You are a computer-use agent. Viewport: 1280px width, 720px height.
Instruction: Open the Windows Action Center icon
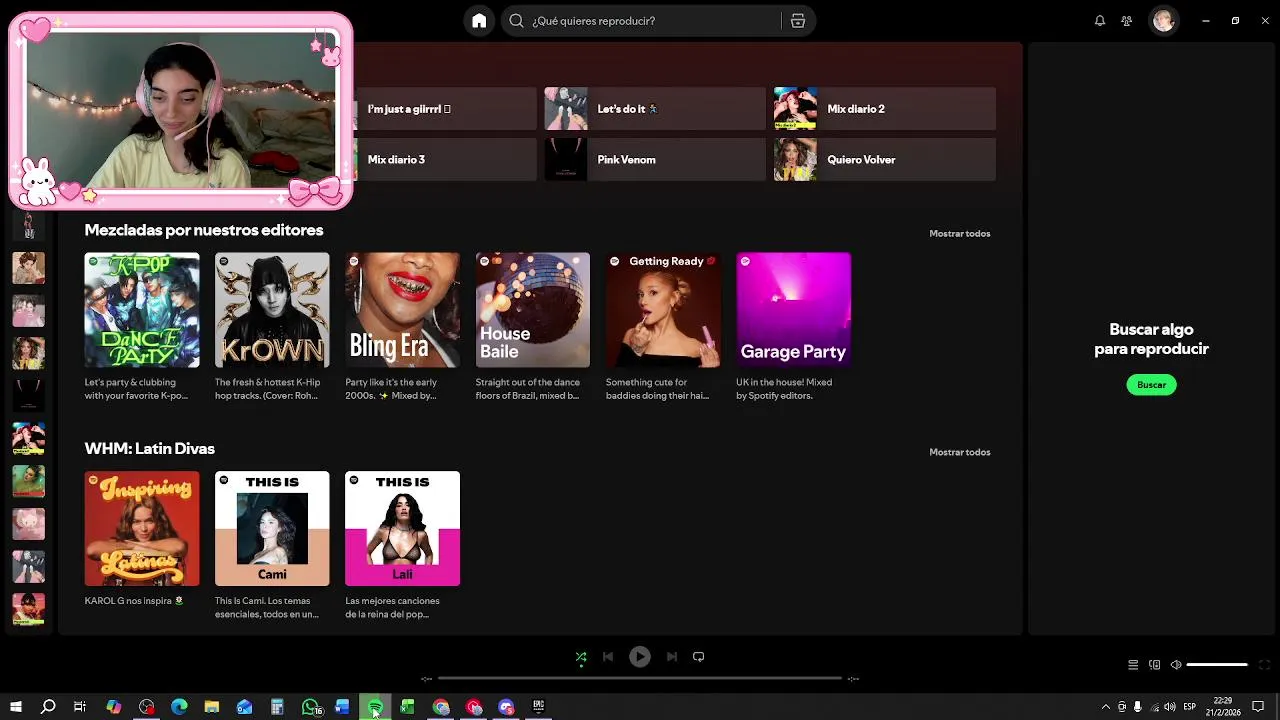[x=1258, y=707]
